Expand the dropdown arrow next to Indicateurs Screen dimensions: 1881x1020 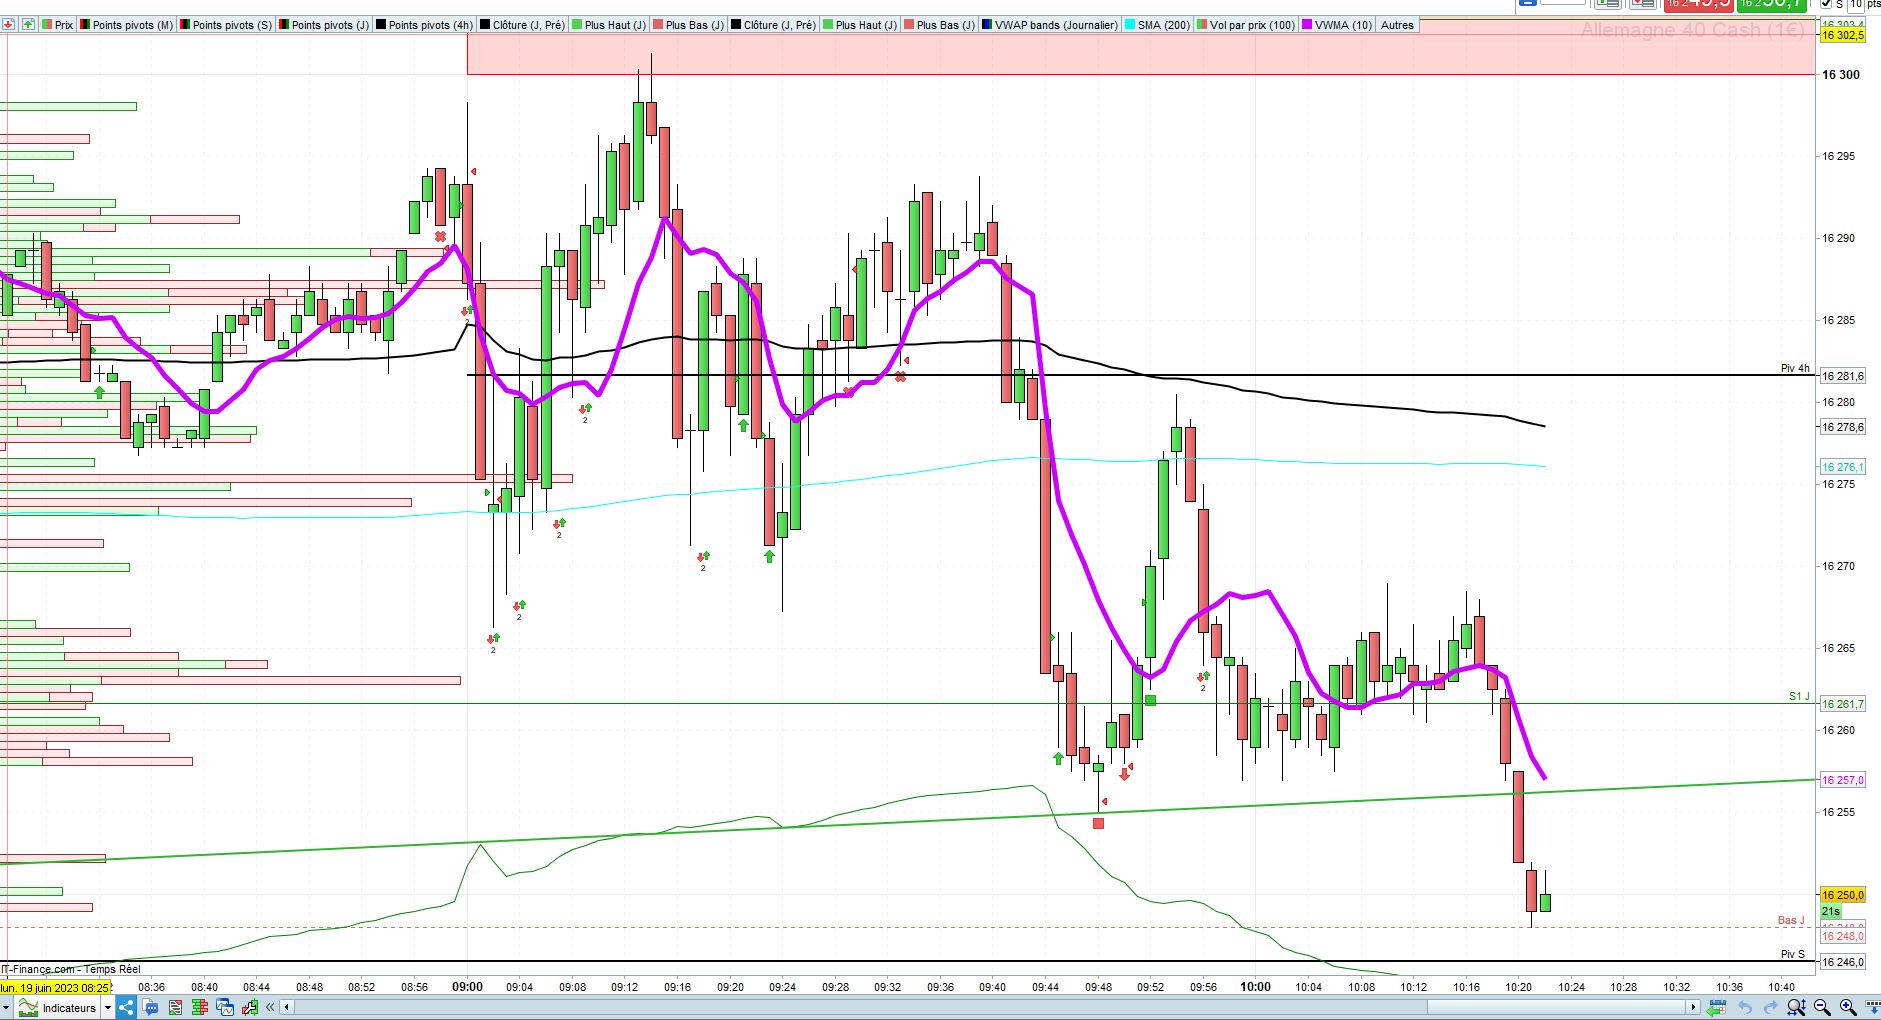108,1007
